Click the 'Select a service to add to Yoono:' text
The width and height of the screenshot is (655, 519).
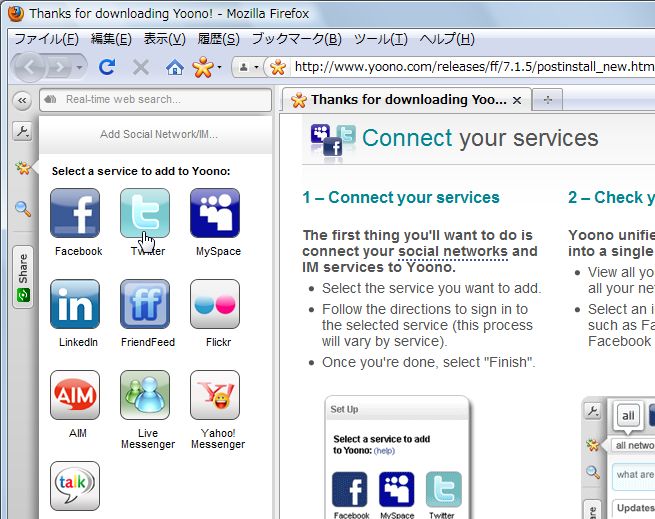tap(141, 171)
